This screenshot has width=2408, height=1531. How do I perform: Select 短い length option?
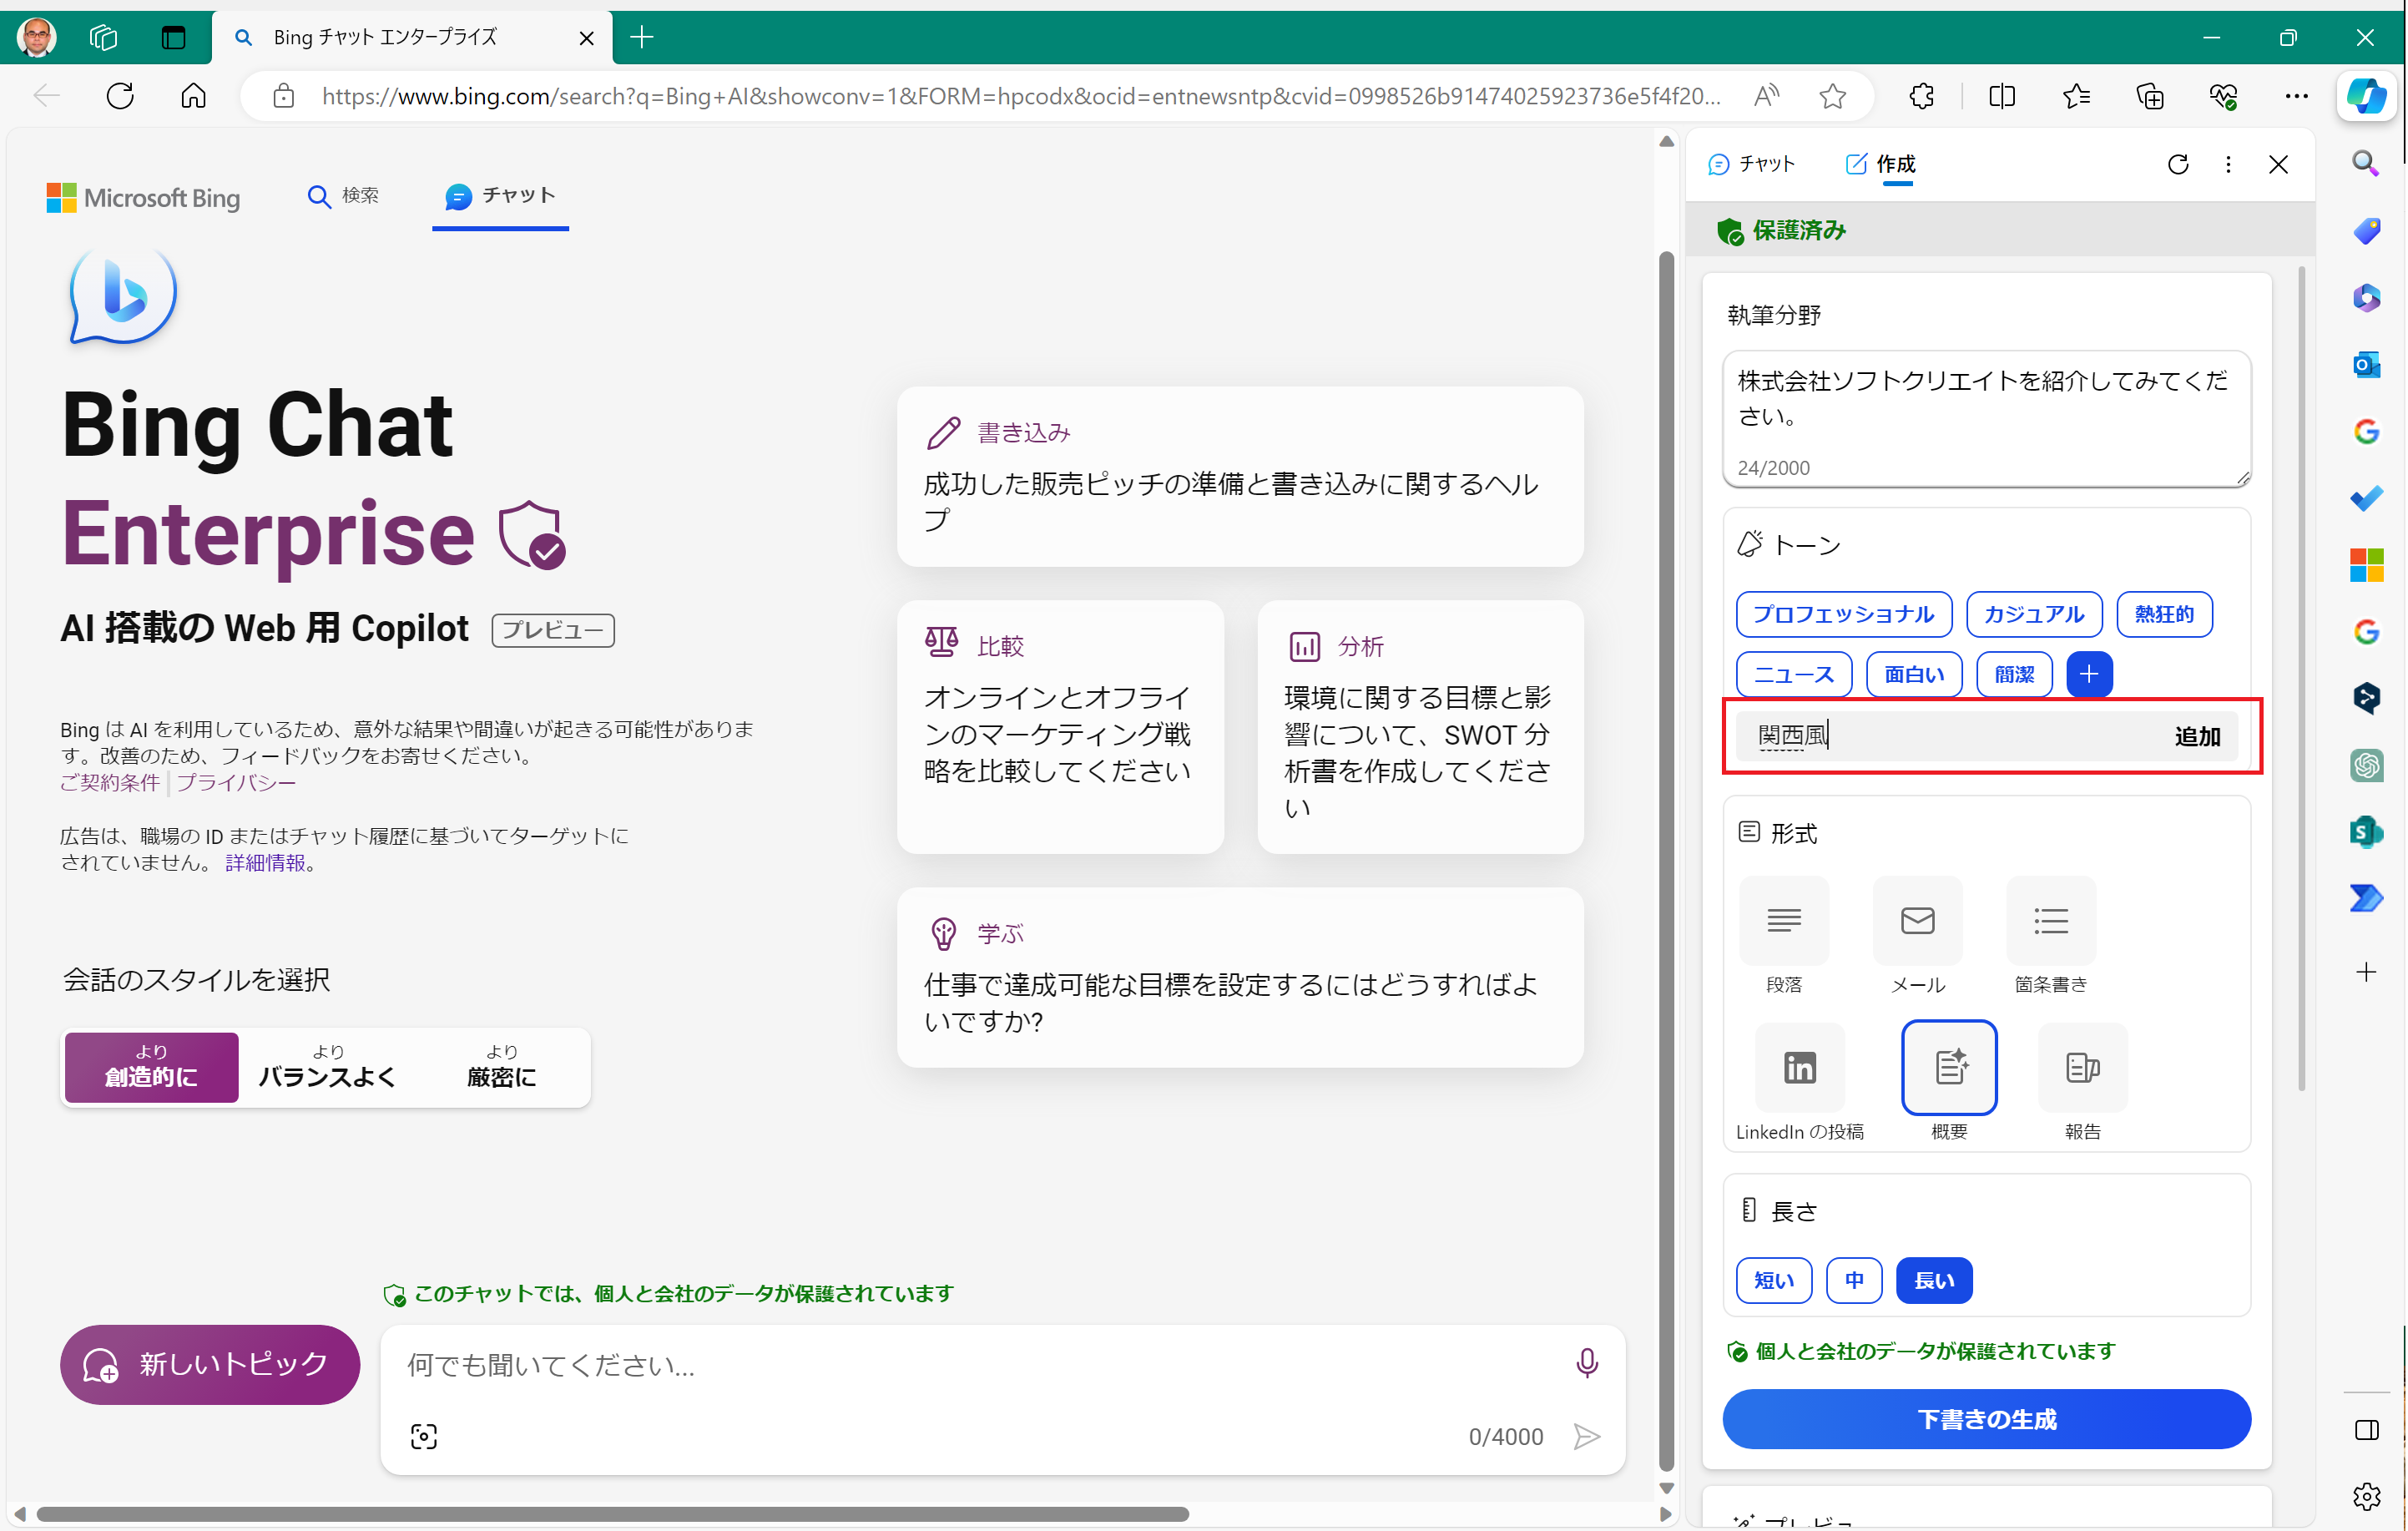[x=1774, y=1280]
